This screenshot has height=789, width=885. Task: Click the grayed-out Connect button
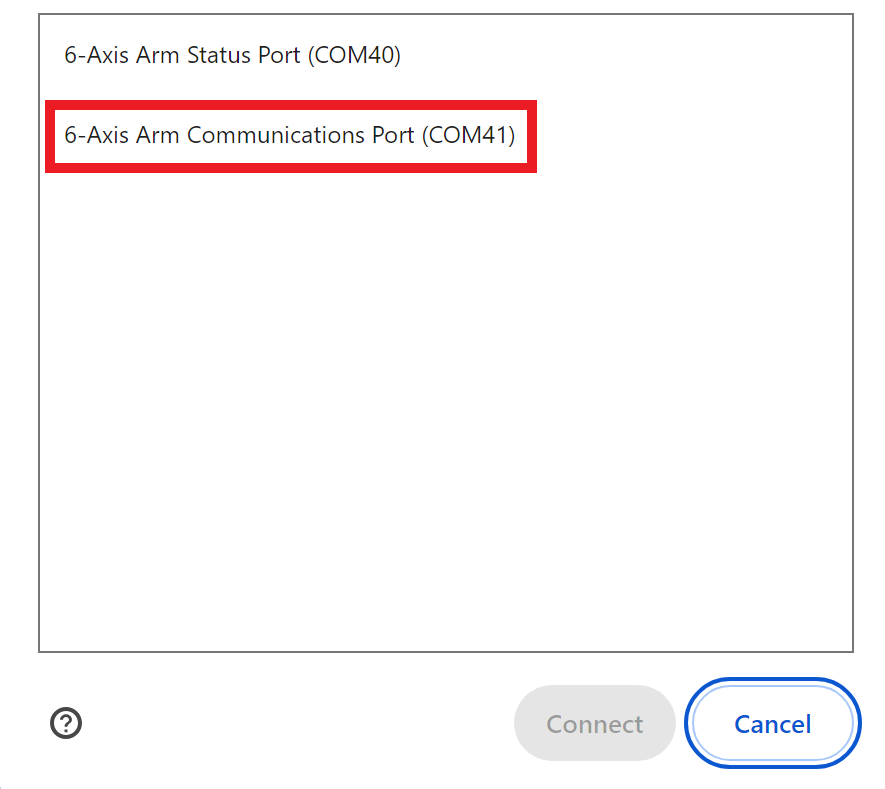(x=594, y=723)
